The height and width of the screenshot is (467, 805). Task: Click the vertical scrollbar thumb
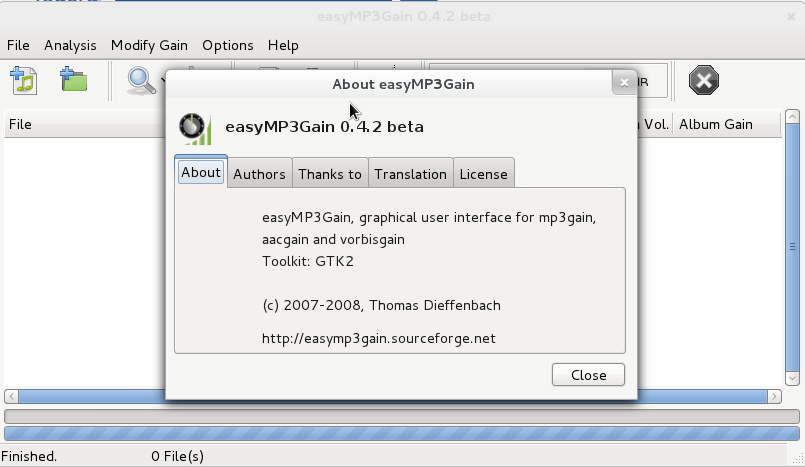tap(792, 247)
